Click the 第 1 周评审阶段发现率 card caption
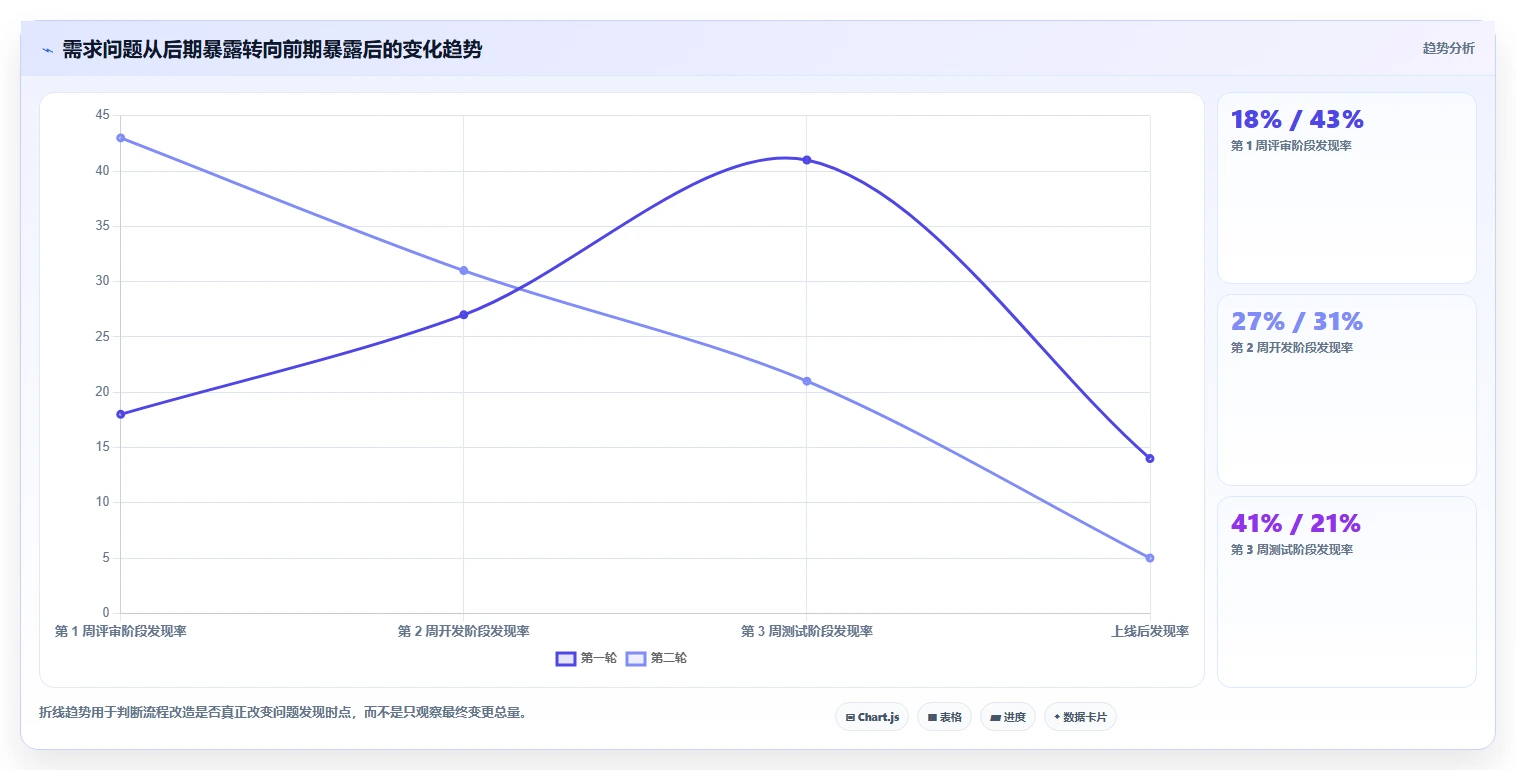This screenshot has height=770, width=1516. [x=1291, y=146]
